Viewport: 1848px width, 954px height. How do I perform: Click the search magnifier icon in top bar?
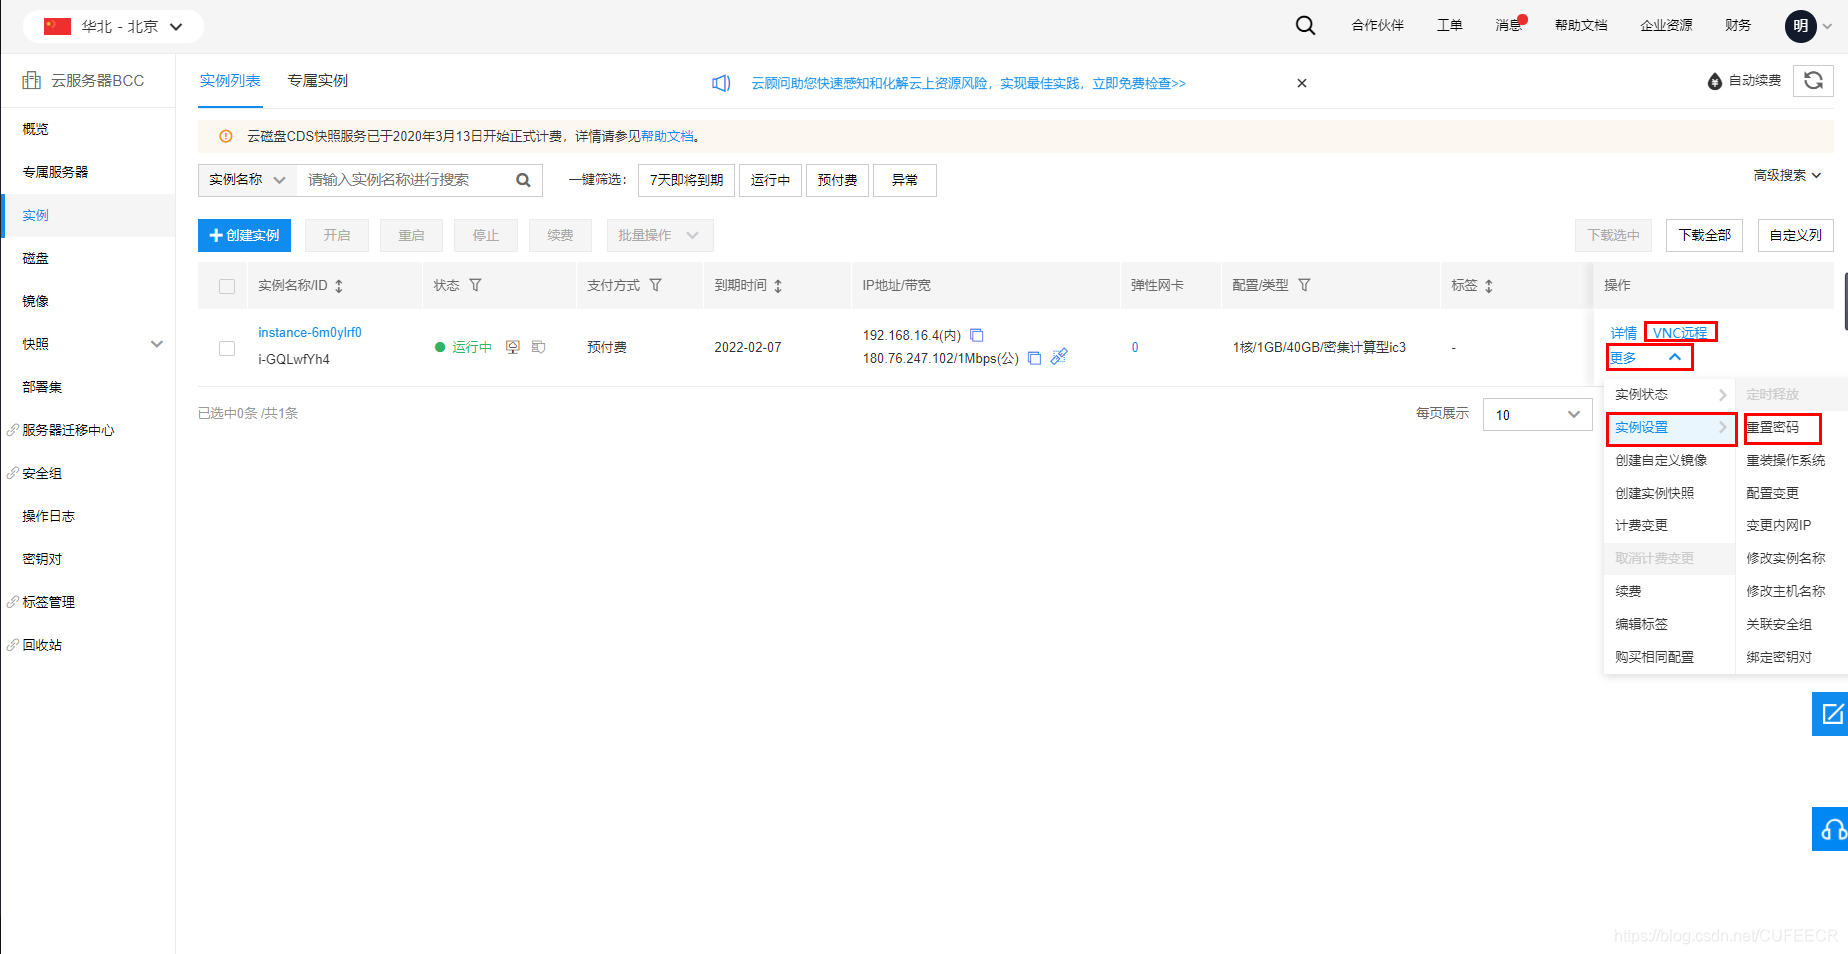click(1305, 25)
